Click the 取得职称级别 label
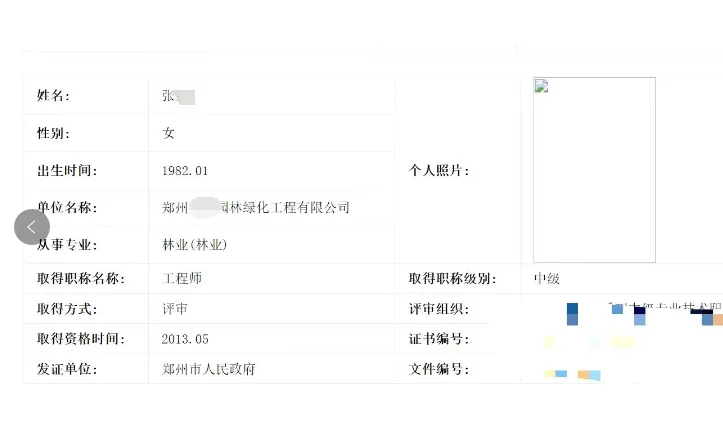The height and width of the screenshot is (426, 723). click(x=452, y=278)
